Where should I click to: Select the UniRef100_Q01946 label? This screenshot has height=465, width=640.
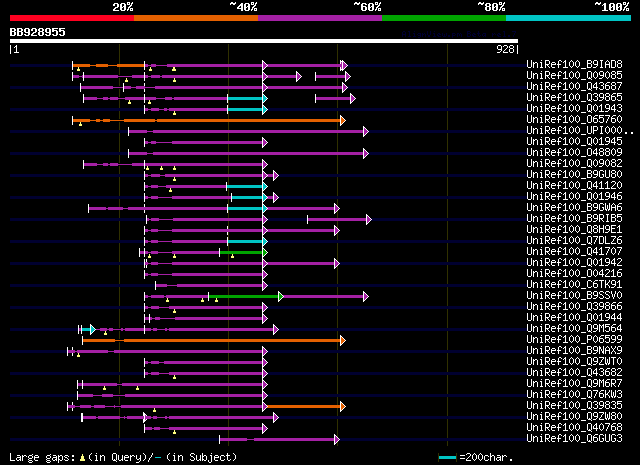[x=574, y=197]
